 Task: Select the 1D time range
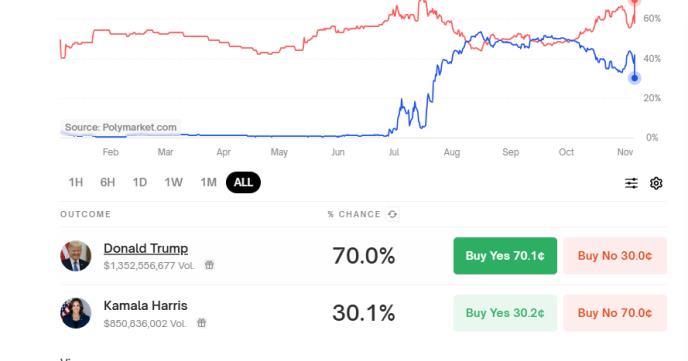tap(140, 182)
